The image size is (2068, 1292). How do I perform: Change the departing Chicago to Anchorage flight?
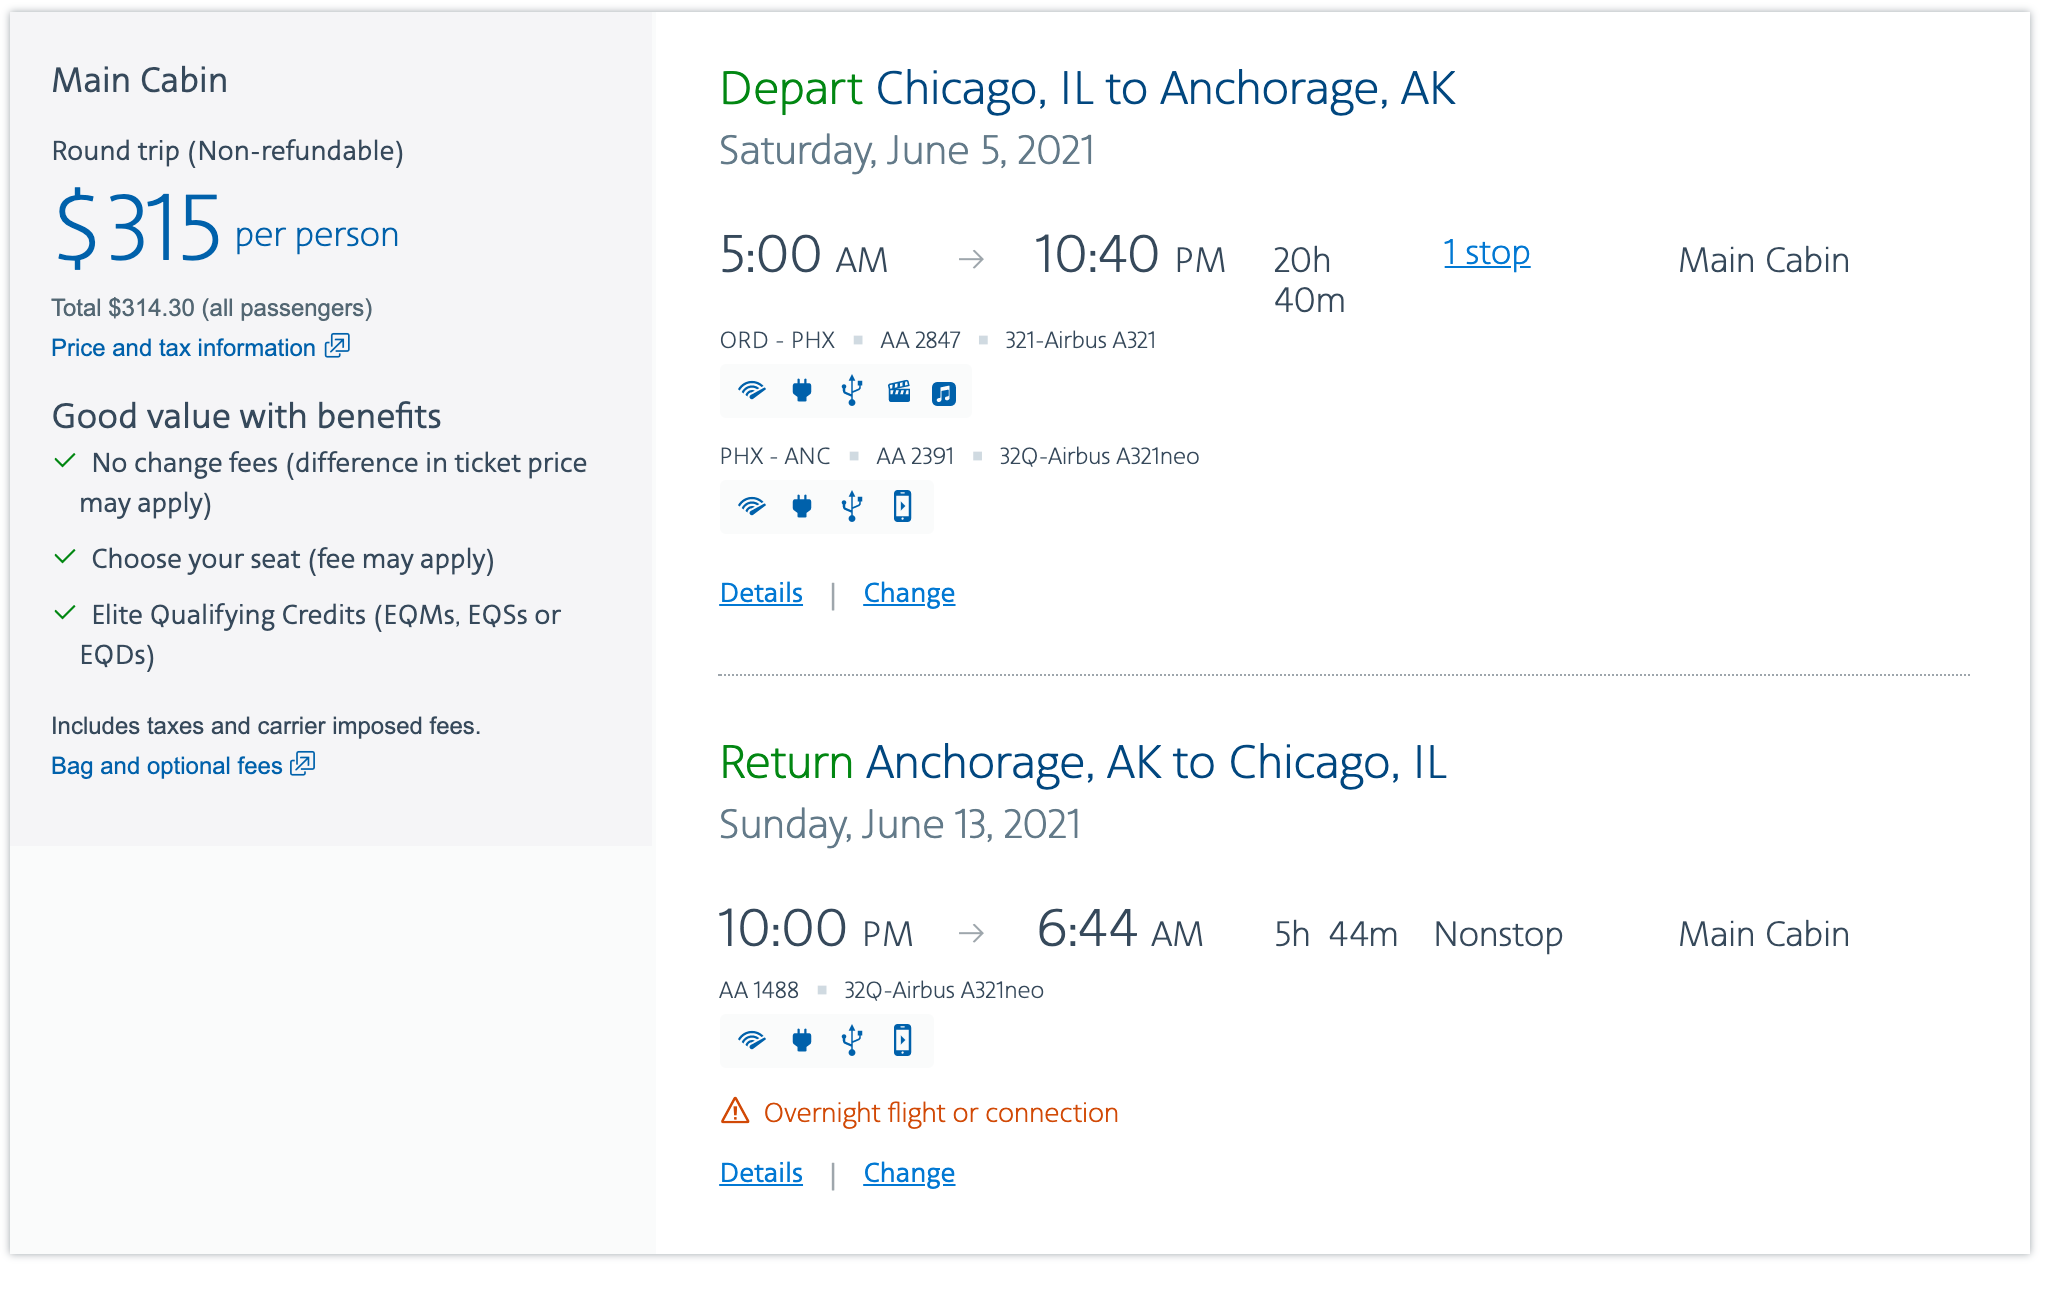pyautogui.click(x=909, y=593)
